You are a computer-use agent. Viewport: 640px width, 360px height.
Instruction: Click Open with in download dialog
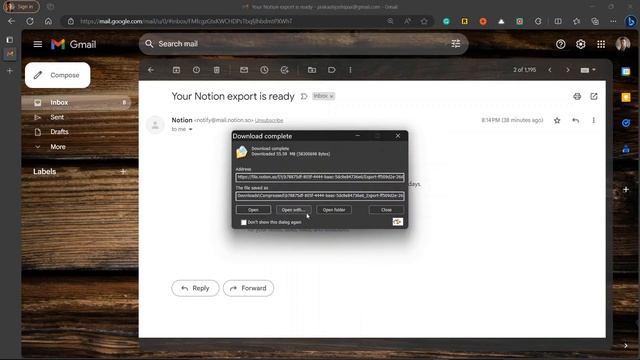293,210
